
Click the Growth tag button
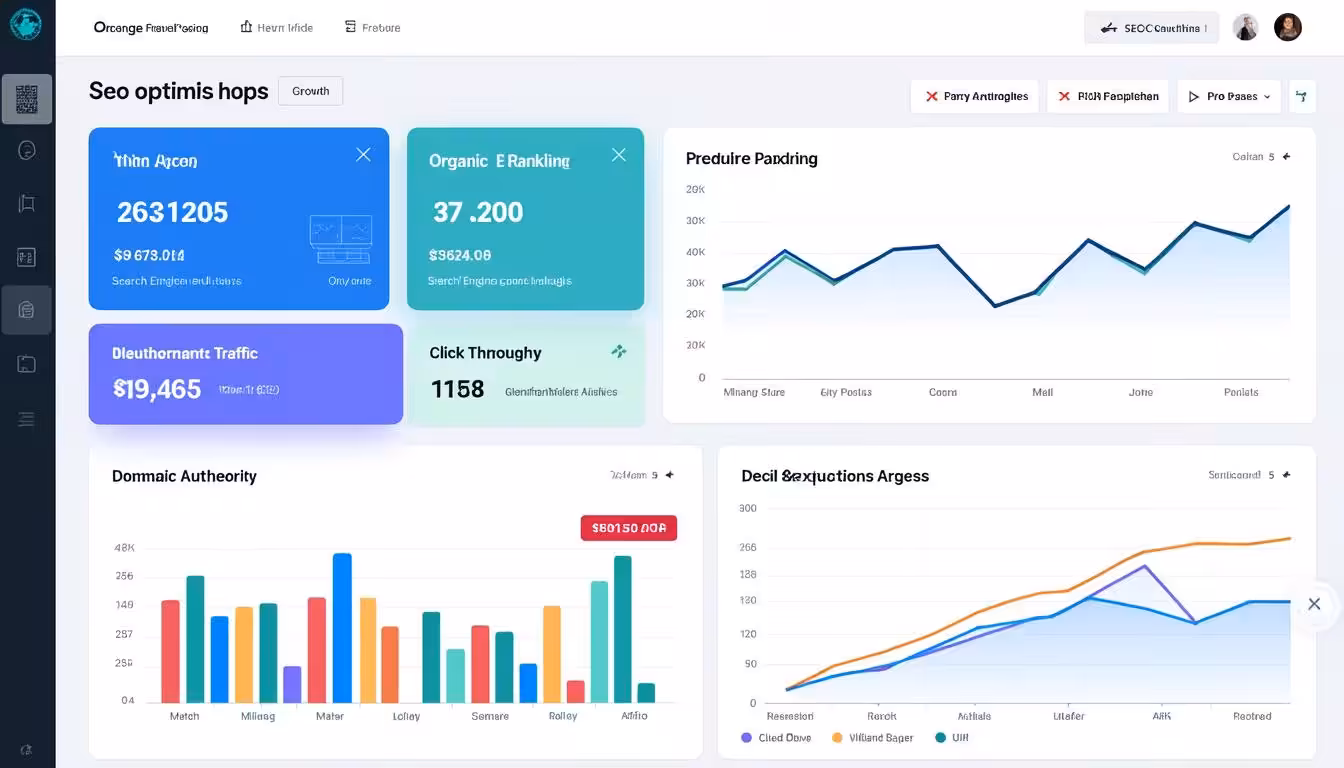click(310, 91)
